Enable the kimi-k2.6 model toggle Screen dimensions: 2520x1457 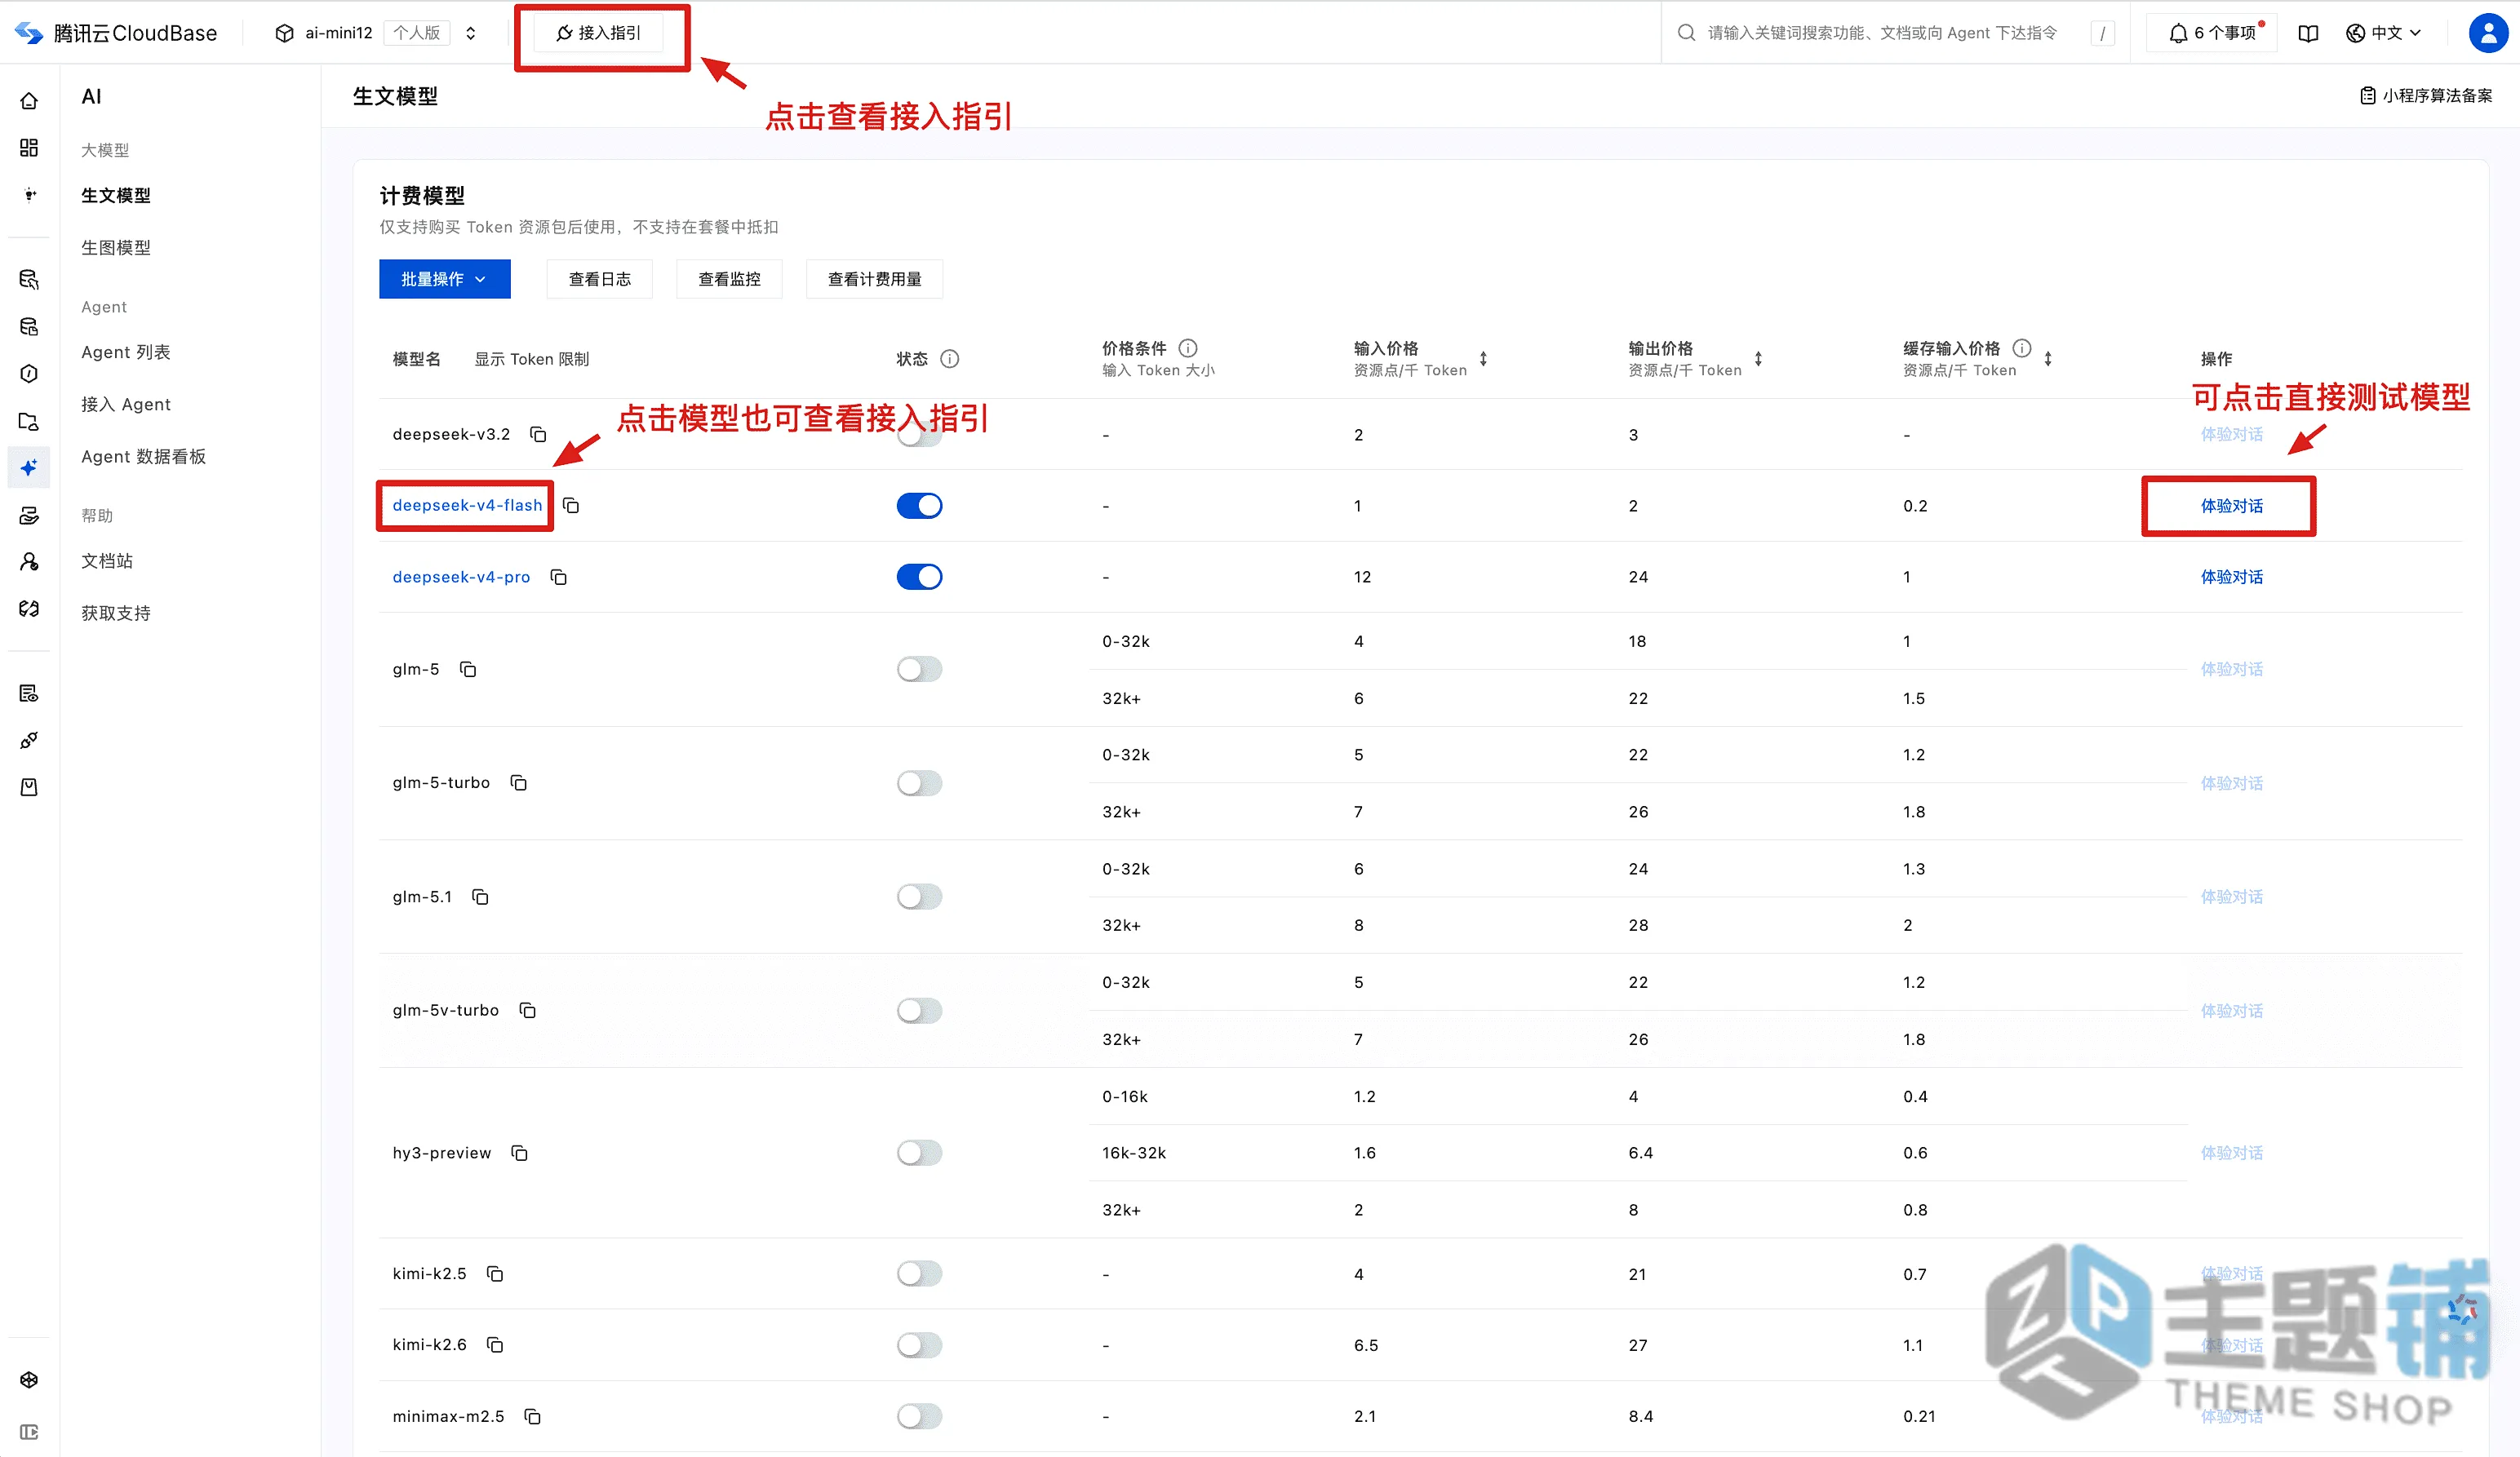920,1345
